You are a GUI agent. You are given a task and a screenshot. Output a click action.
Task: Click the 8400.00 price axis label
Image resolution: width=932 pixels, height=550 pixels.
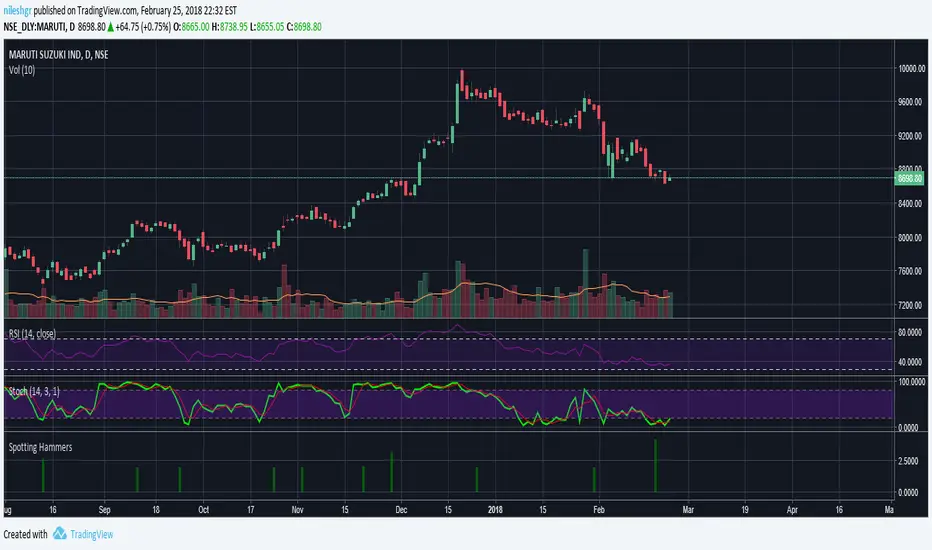[x=911, y=203]
